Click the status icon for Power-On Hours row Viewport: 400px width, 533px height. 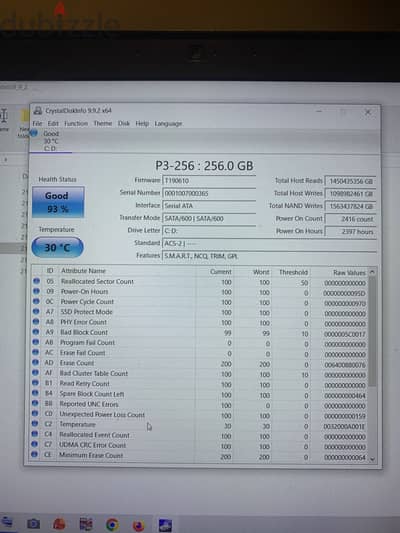click(36, 291)
